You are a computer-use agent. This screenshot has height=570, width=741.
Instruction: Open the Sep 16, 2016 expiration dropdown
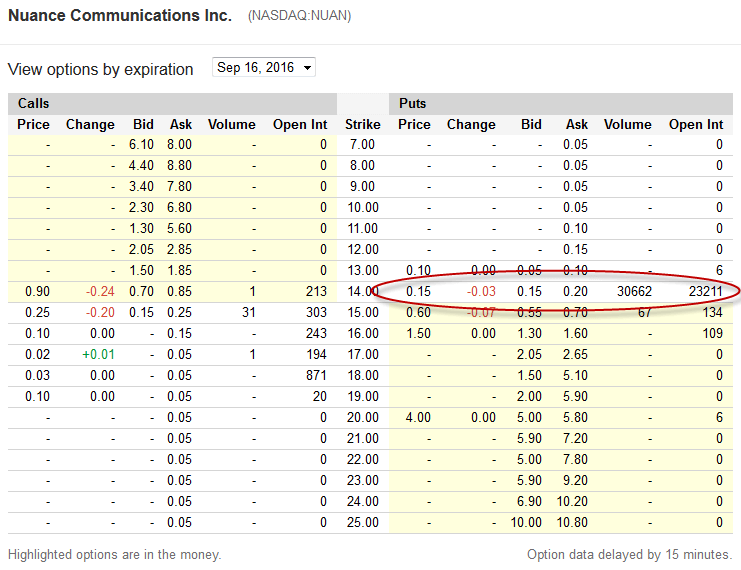[264, 68]
